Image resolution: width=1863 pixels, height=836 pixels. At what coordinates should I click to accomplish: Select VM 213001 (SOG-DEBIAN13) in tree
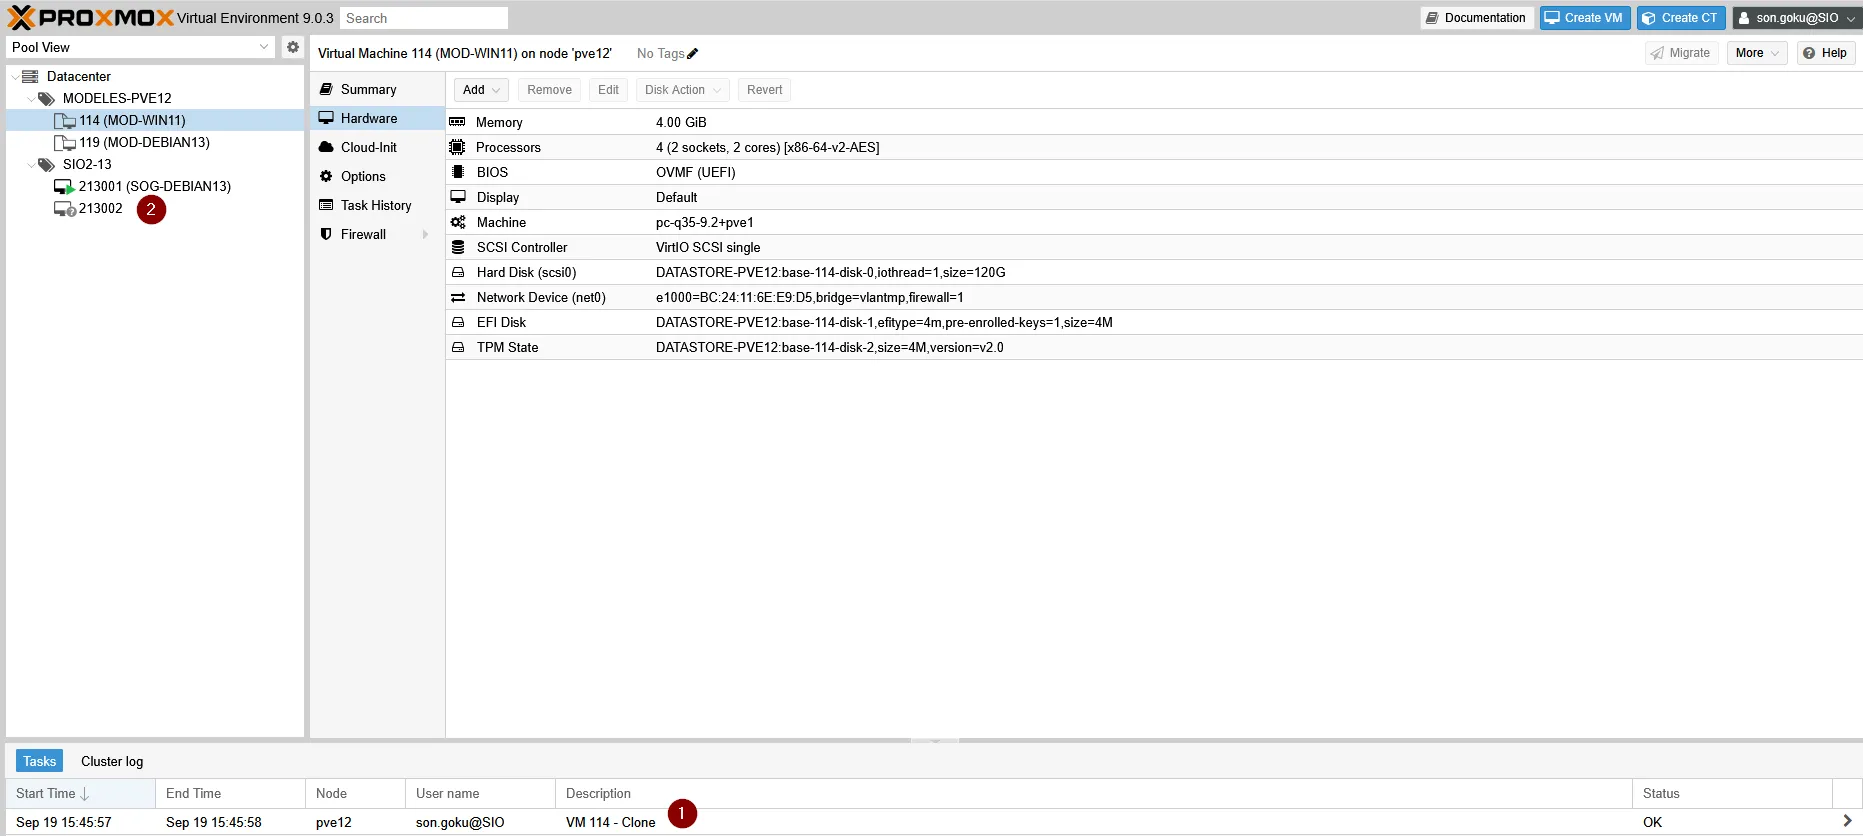154,187
